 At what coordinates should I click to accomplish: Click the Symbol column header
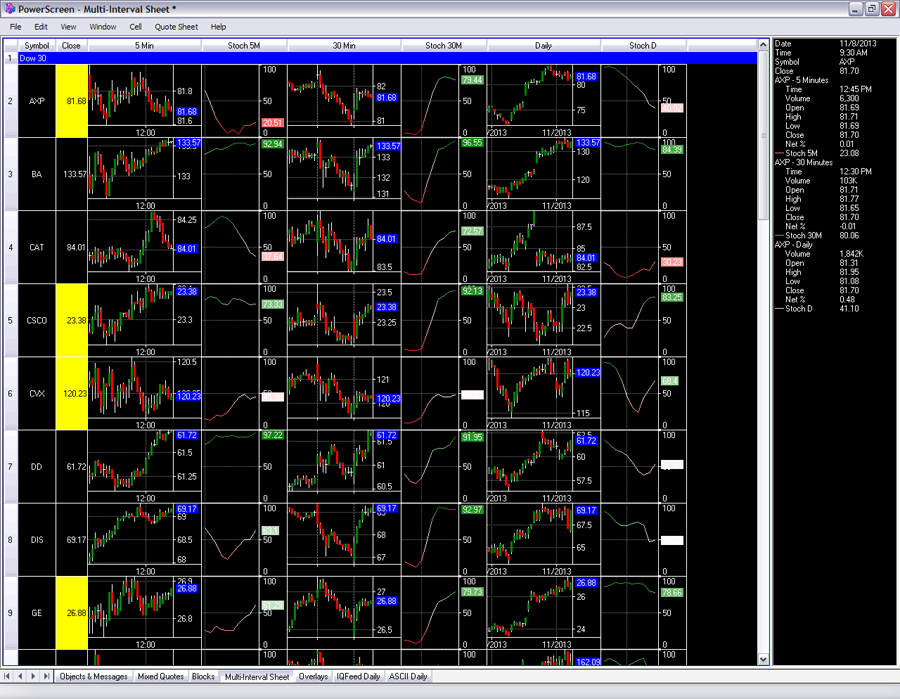tap(37, 45)
